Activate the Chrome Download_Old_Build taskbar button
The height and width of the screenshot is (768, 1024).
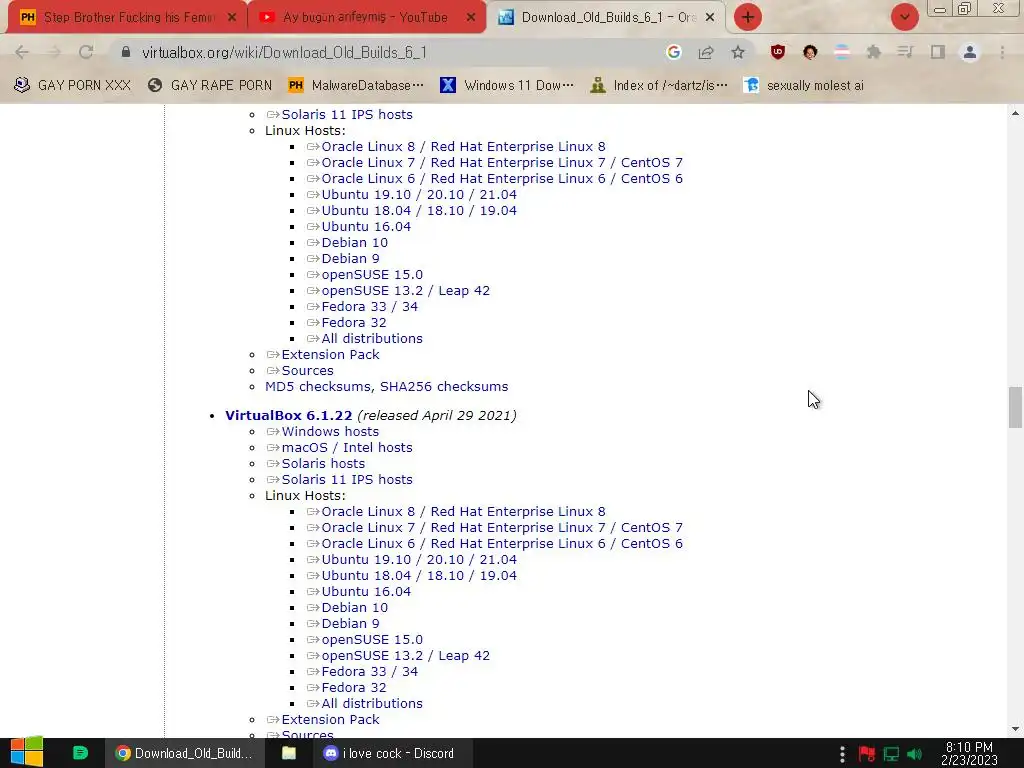(x=184, y=753)
